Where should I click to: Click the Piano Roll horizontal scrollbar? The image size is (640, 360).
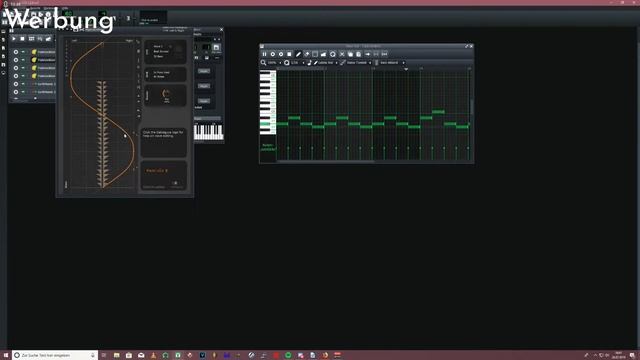[x=325, y=162]
